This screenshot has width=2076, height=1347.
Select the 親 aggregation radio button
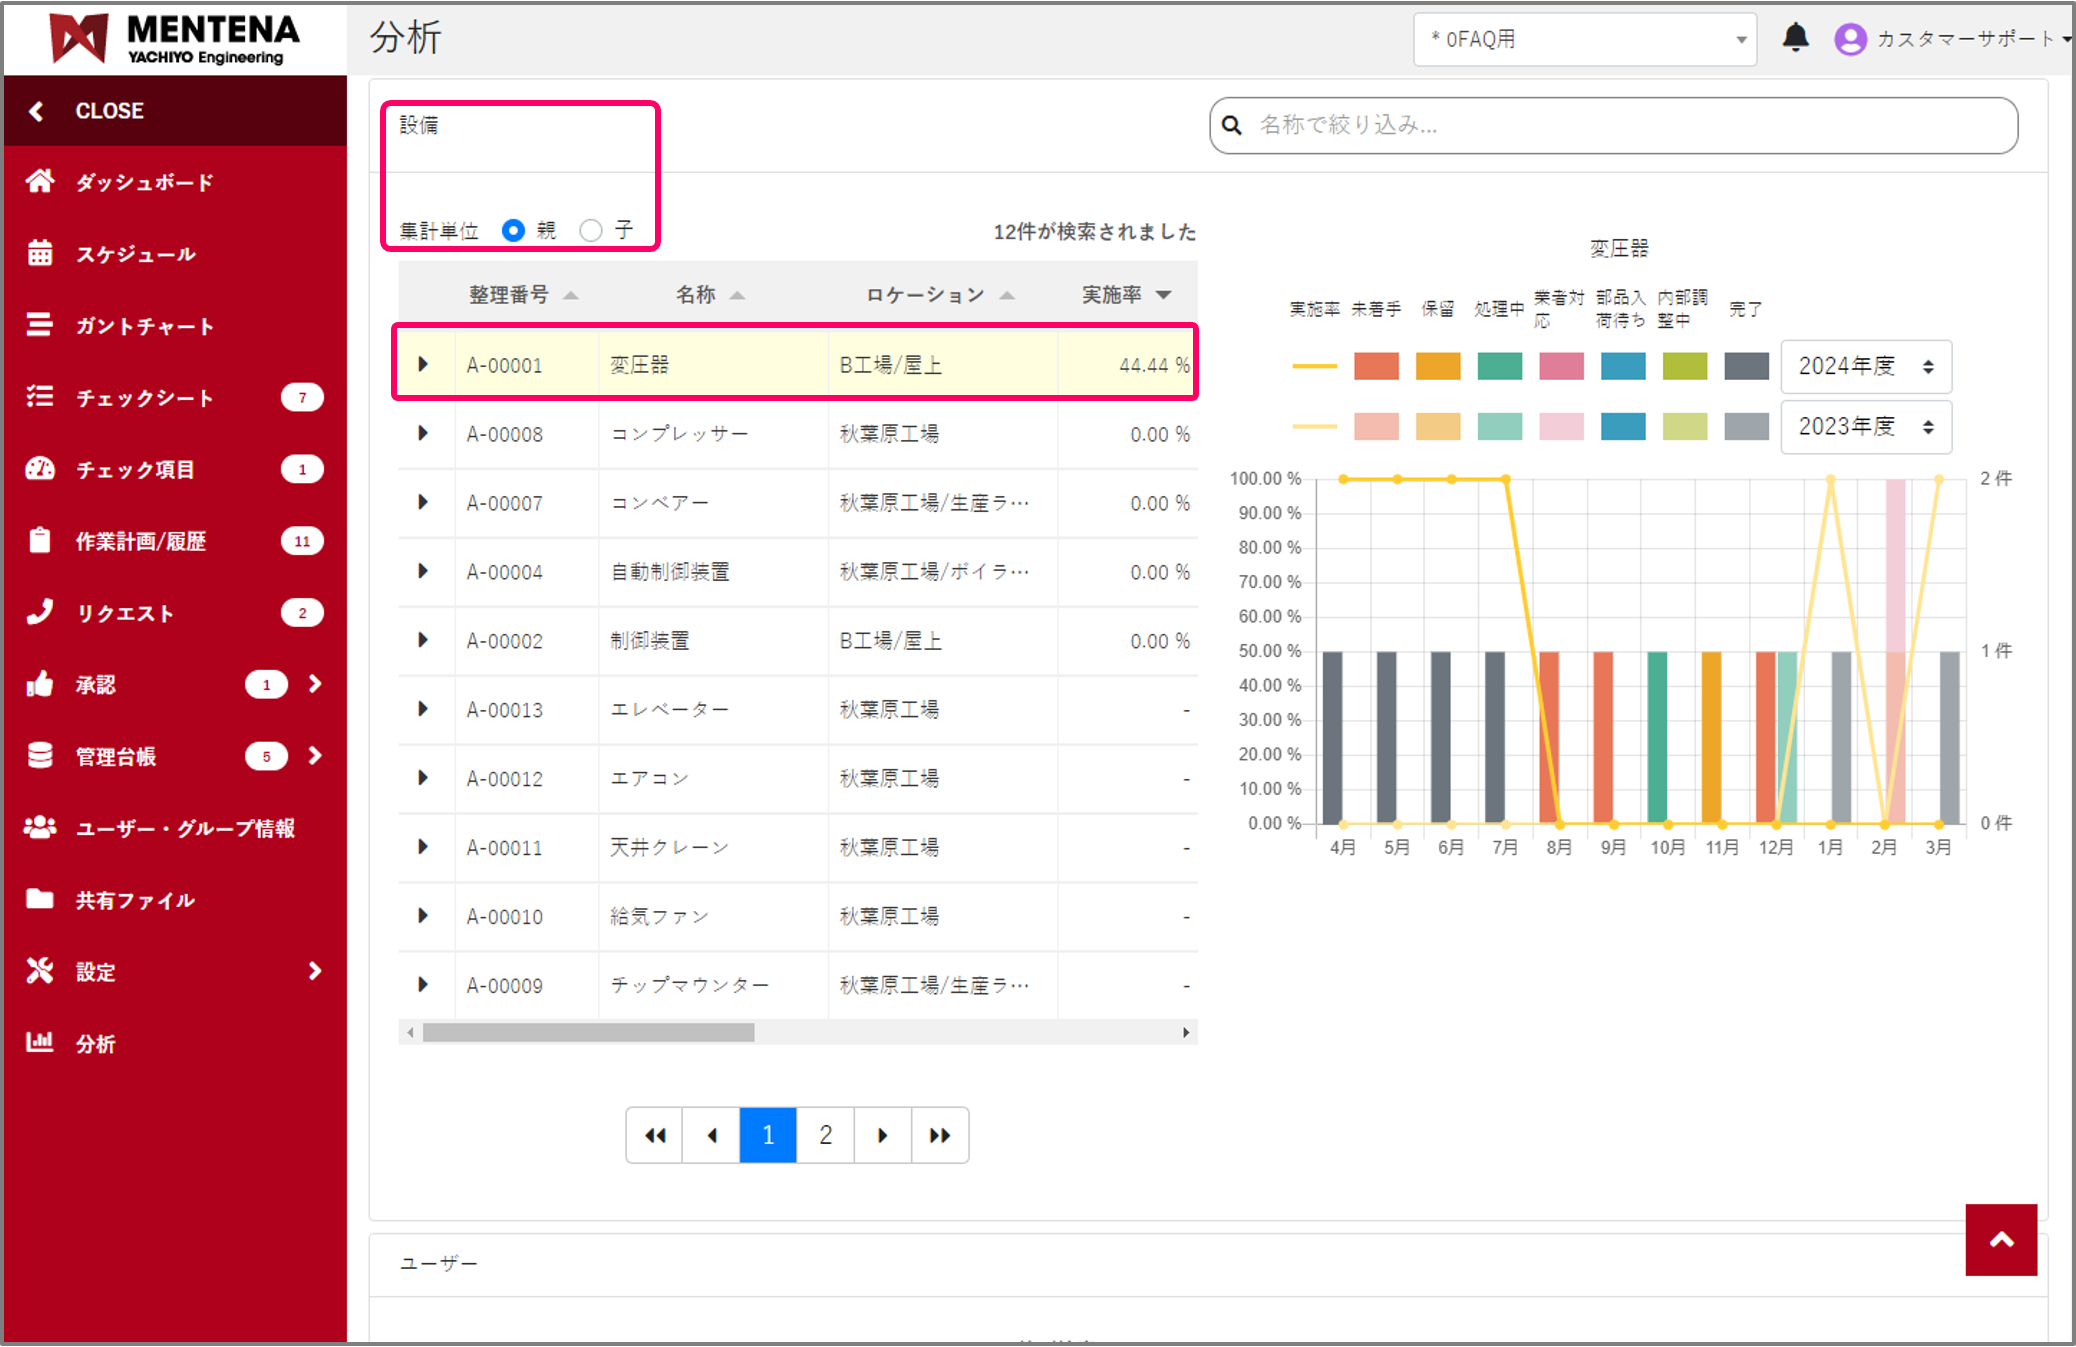pos(513,230)
